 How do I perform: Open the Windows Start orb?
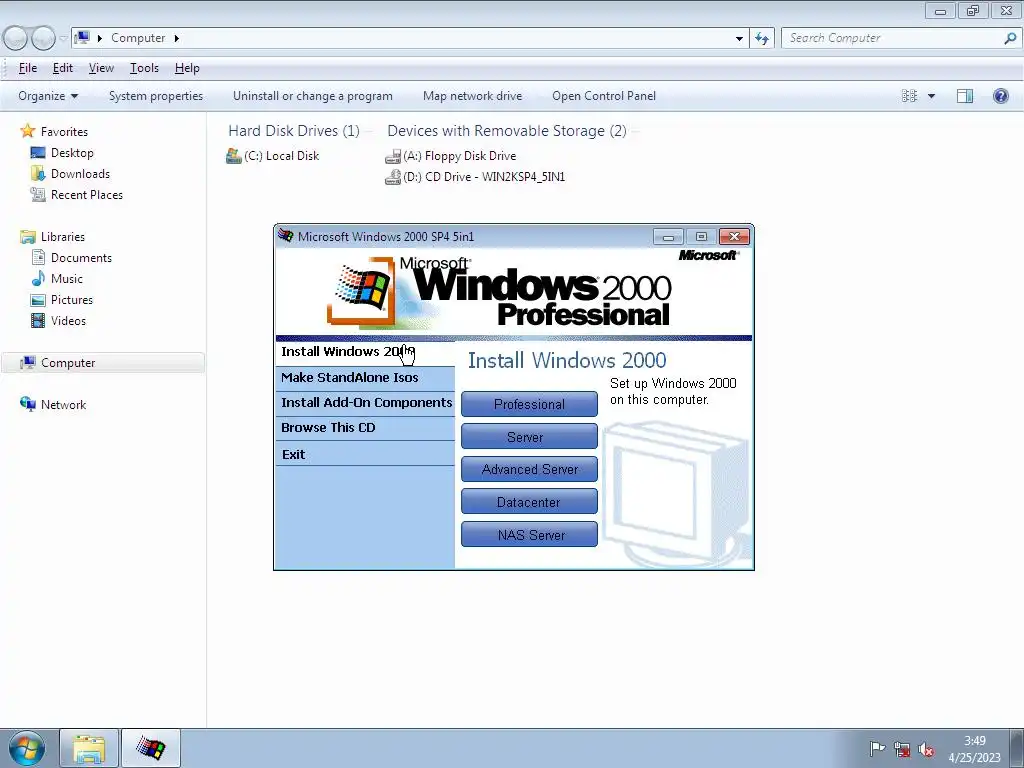(x=27, y=748)
